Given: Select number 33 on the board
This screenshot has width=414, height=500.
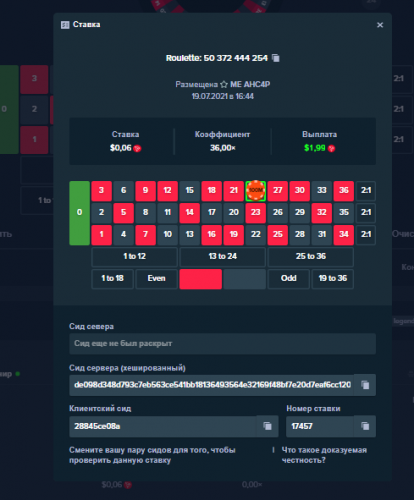Looking at the screenshot, I should pyautogui.click(x=321, y=191).
